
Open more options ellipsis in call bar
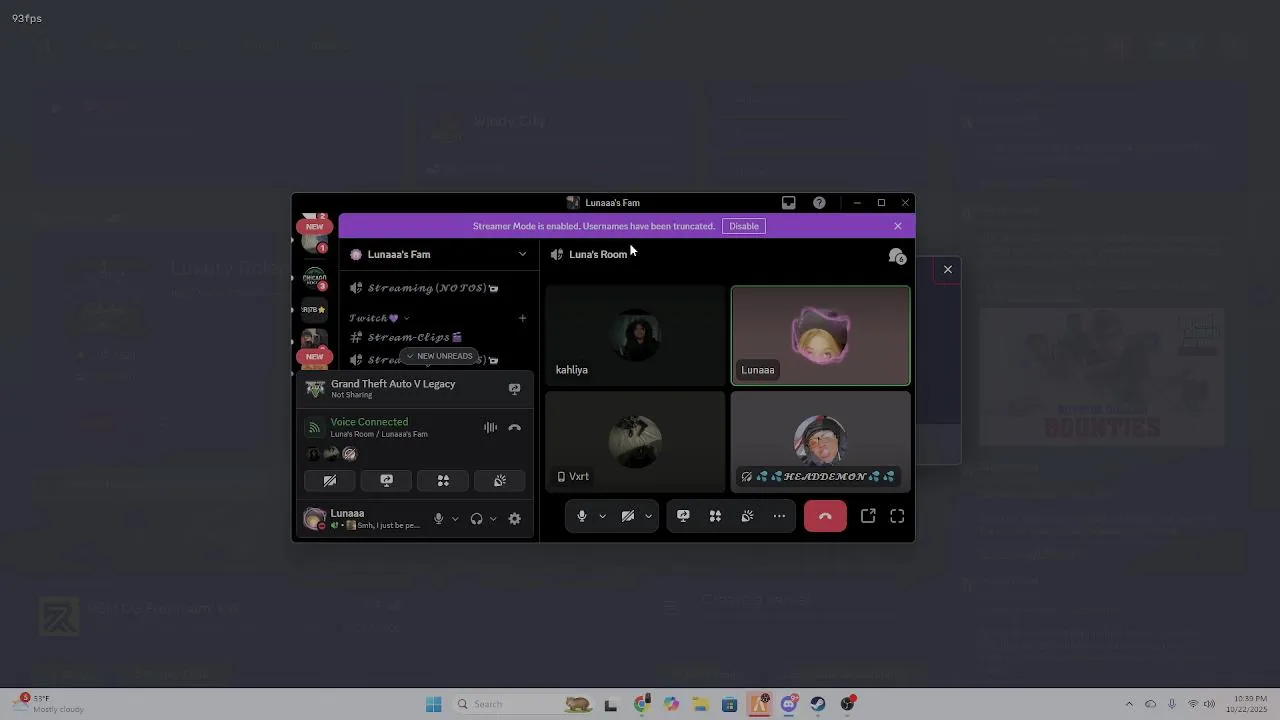(x=779, y=516)
